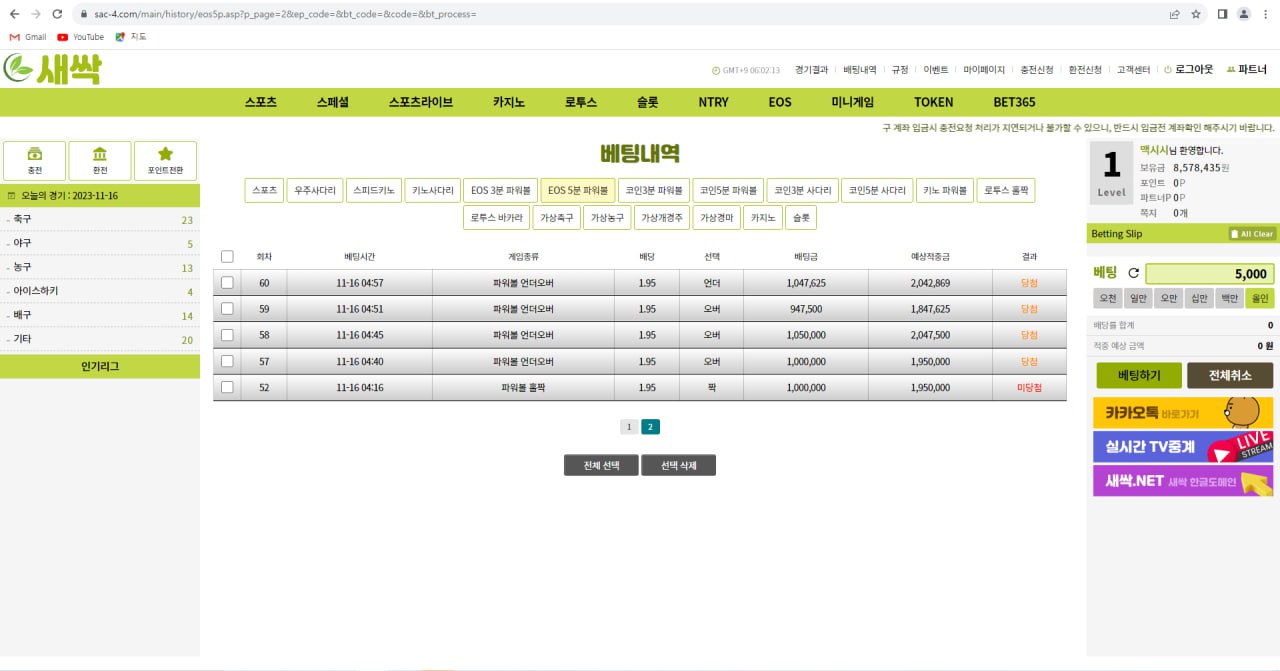Click the browser share page icon
Image resolution: width=1280 pixels, height=671 pixels.
pos(1174,14)
